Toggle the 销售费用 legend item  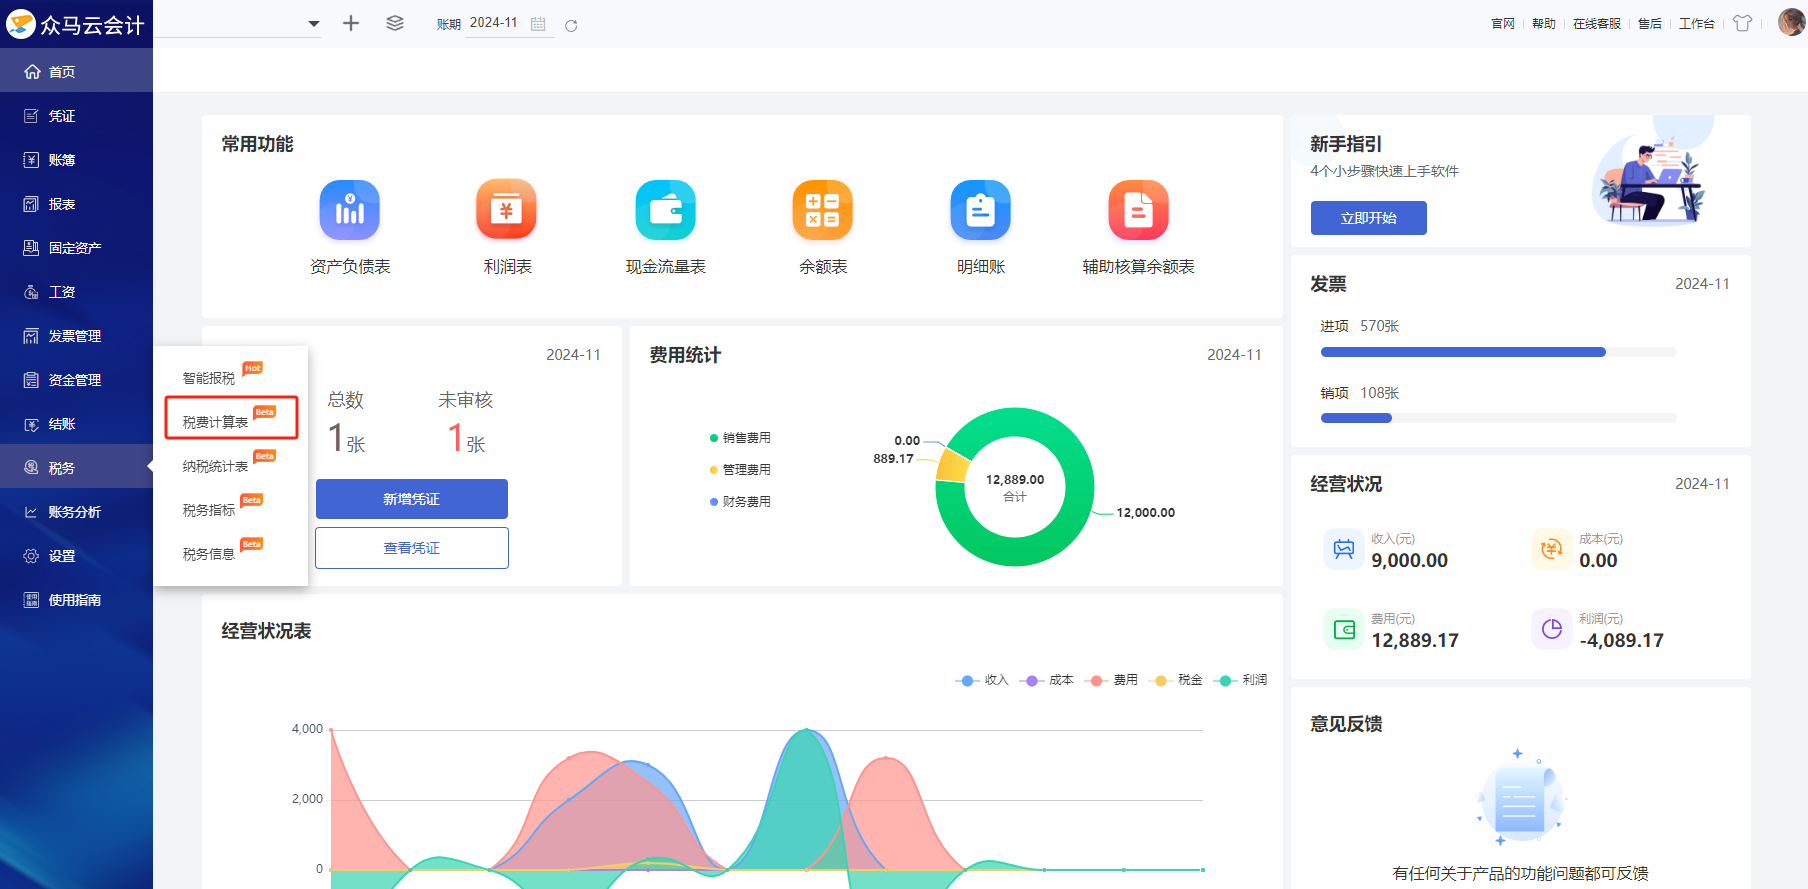[x=740, y=438]
